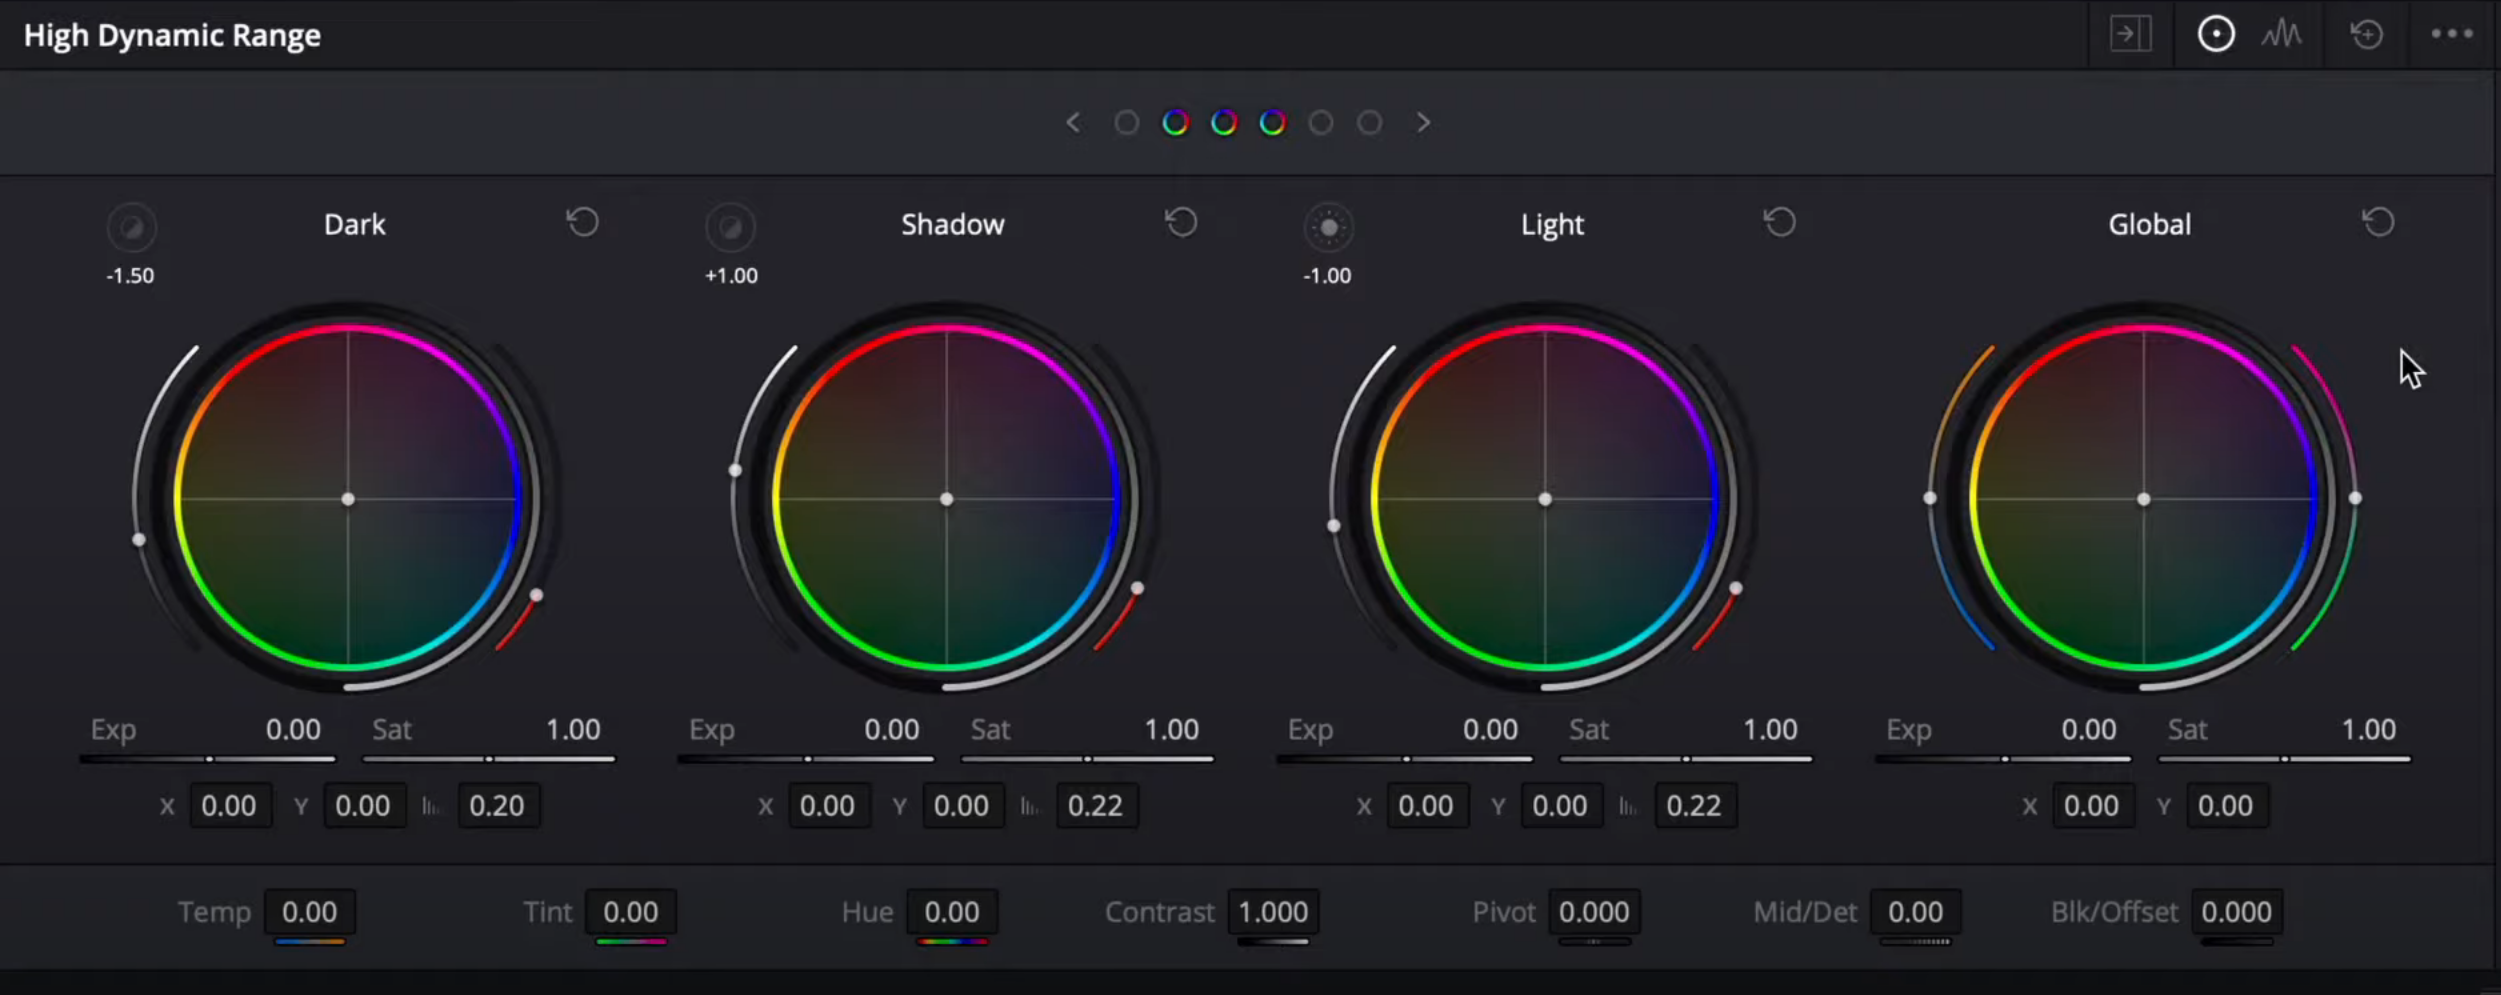Toggle the Light zone on or off
2501x995 pixels.
(1328, 227)
